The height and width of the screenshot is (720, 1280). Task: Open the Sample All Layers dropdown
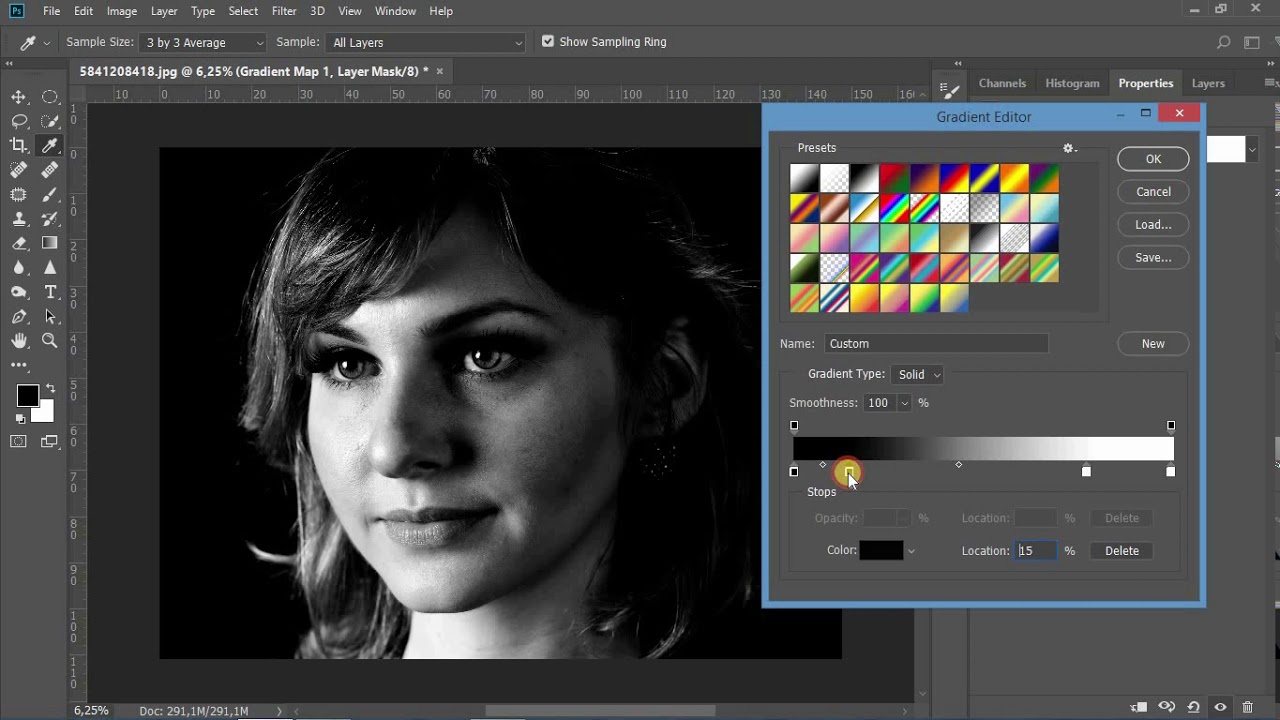click(x=425, y=42)
